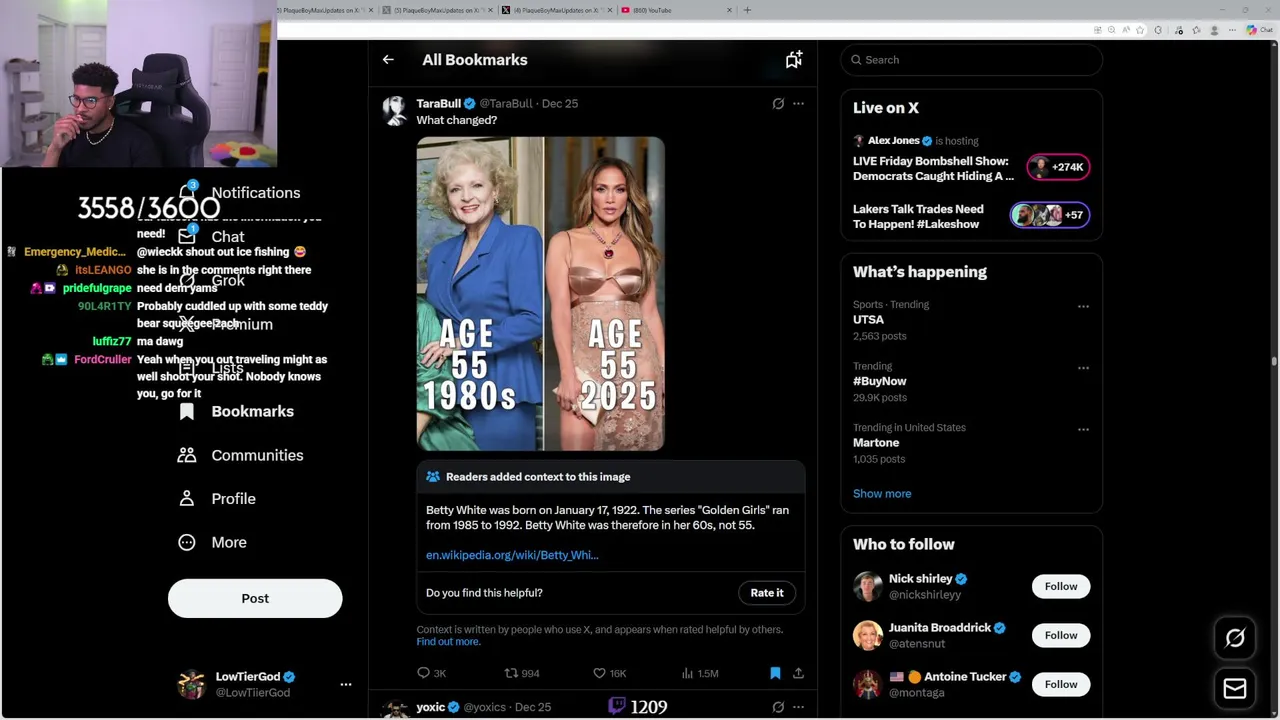This screenshot has height=720, width=1280.
Task: Open the more options for the UTSA trend
Action: (1083, 307)
